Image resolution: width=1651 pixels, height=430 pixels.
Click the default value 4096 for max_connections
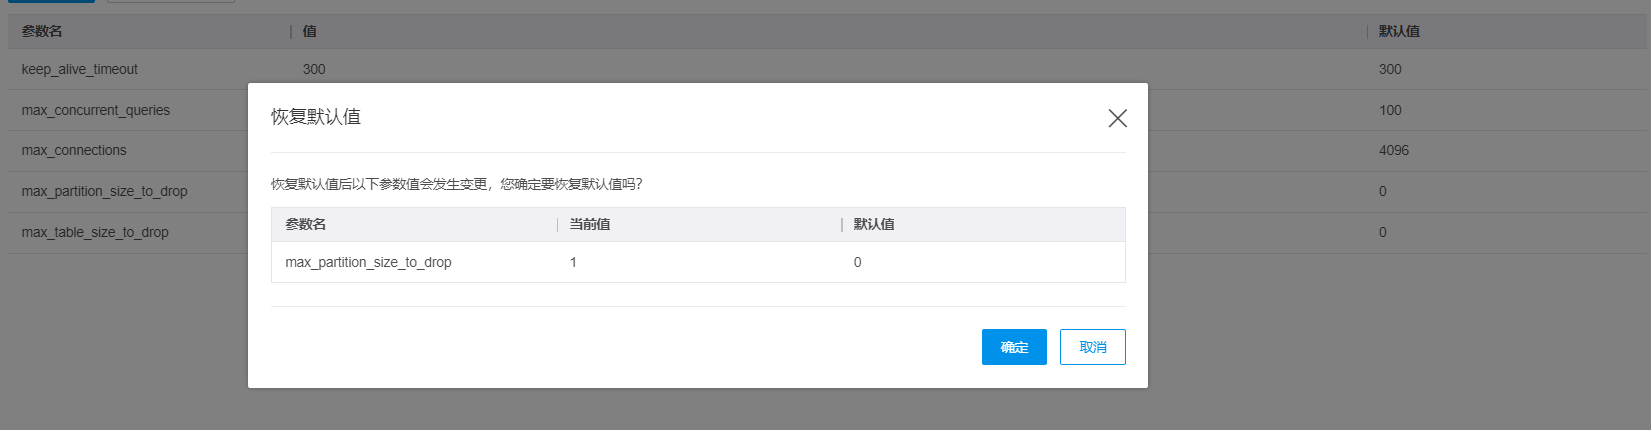pos(1393,150)
